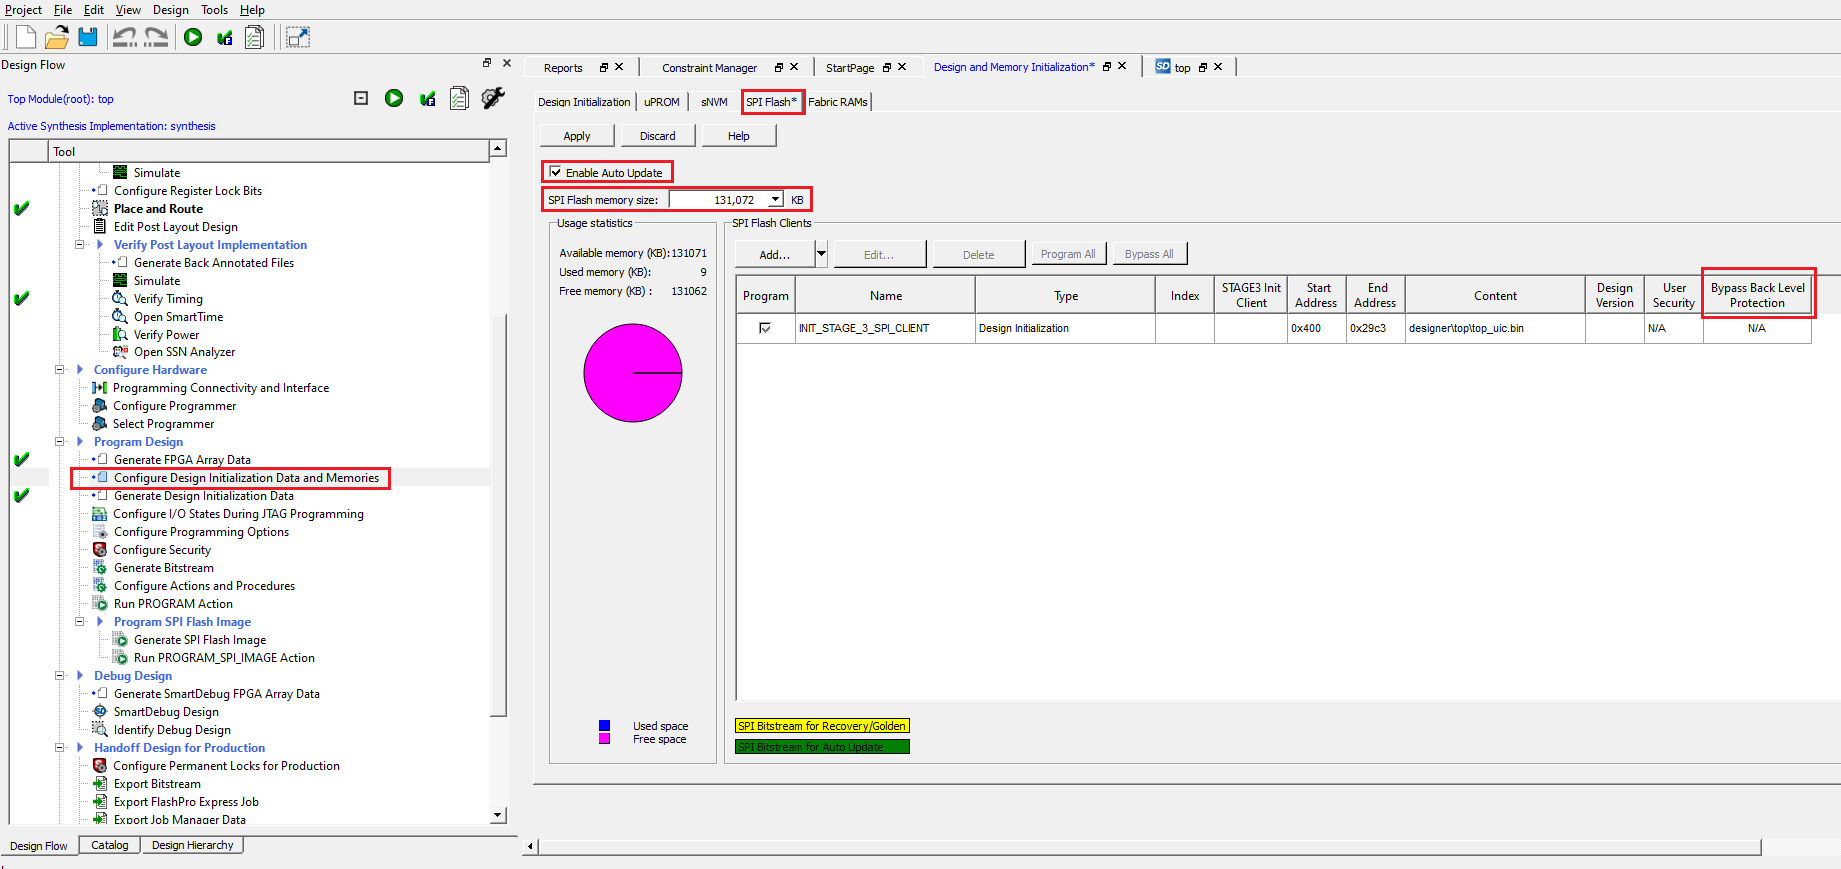This screenshot has width=1841, height=869.
Task: Click the Top Module(root): top link
Action: [x=61, y=99]
